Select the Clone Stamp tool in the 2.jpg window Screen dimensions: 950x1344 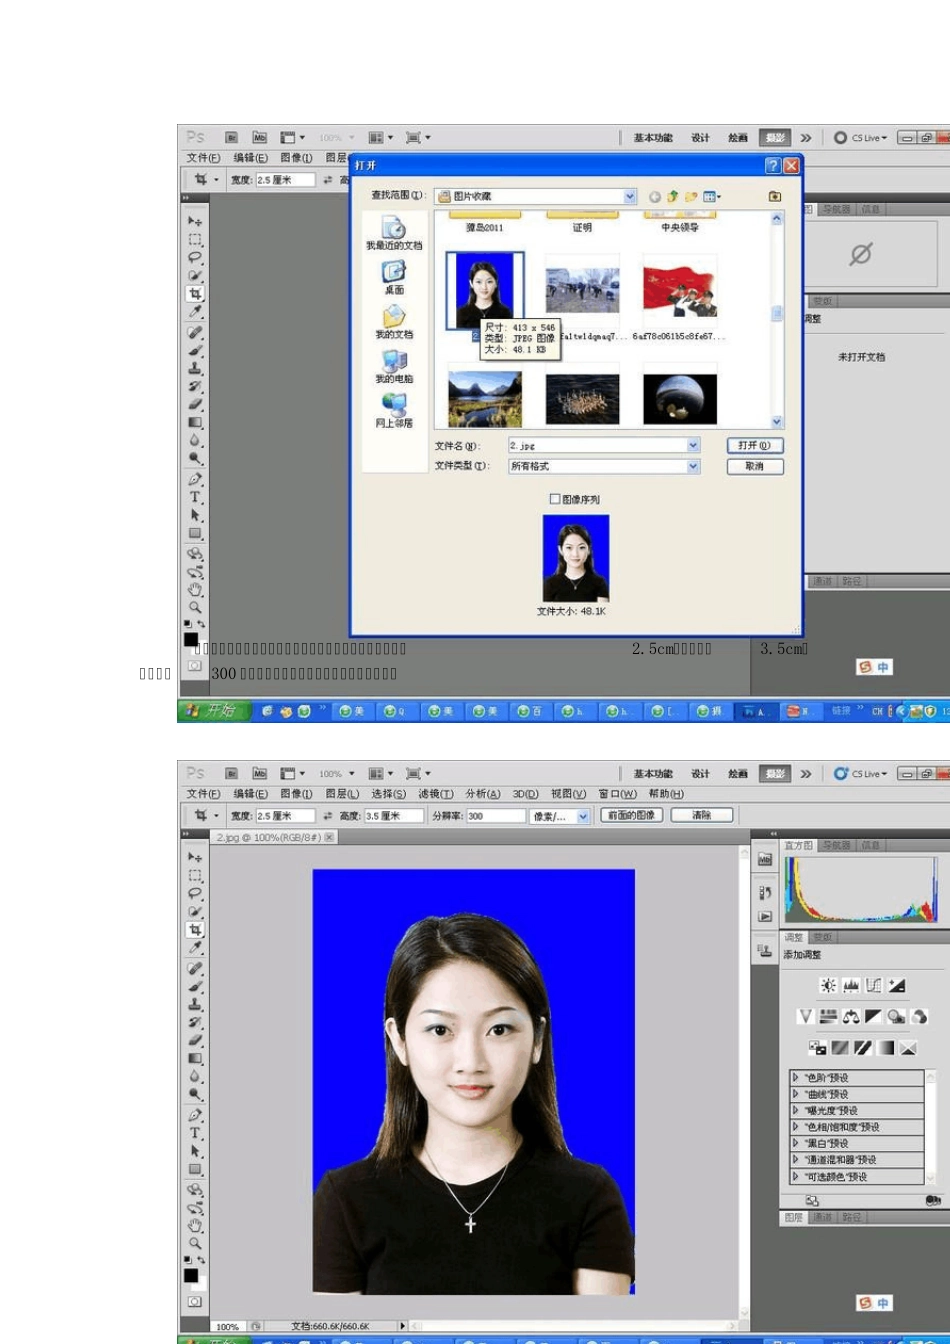tap(195, 1003)
